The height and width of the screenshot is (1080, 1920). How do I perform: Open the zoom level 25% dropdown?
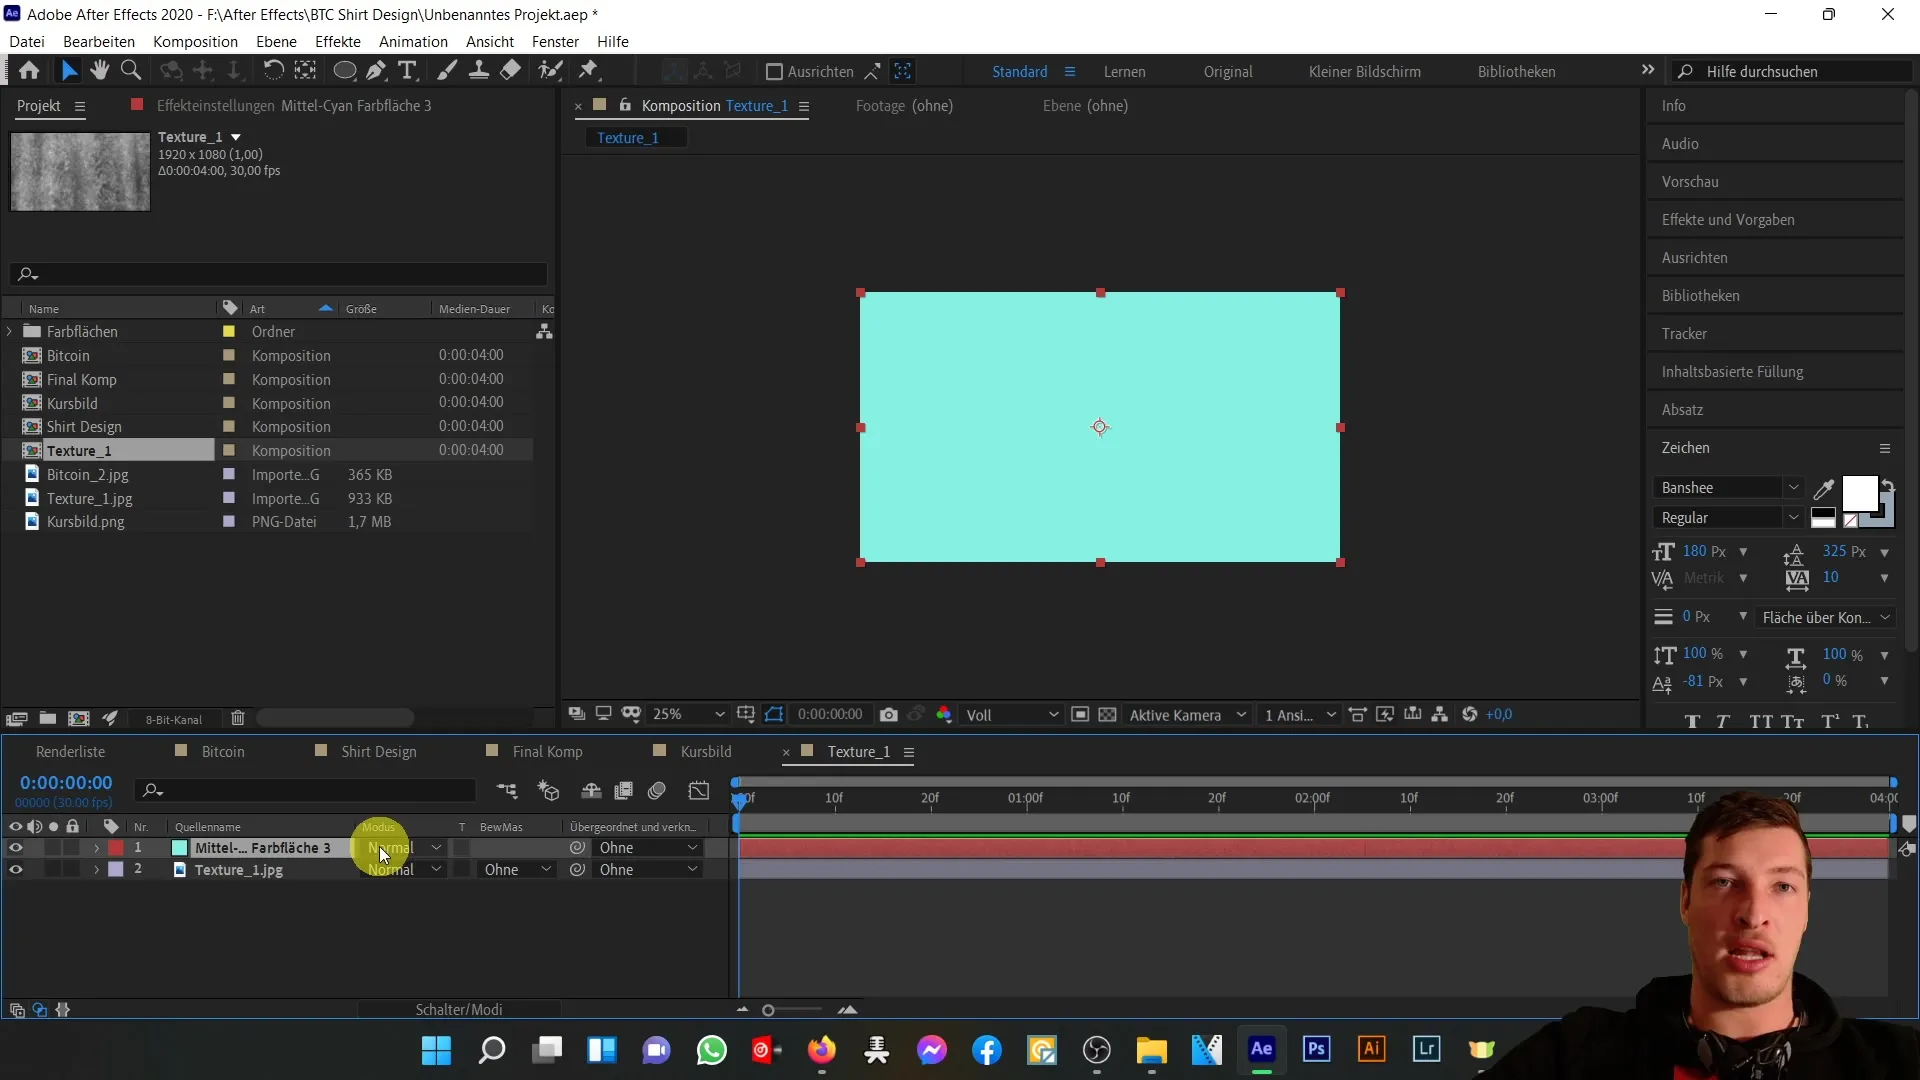click(687, 714)
